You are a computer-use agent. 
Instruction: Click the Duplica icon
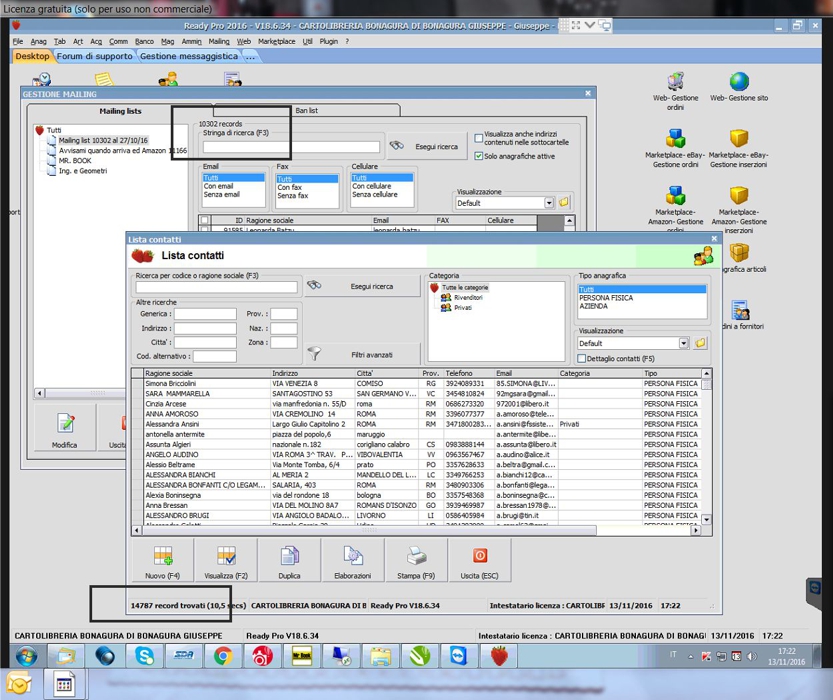[x=290, y=556]
